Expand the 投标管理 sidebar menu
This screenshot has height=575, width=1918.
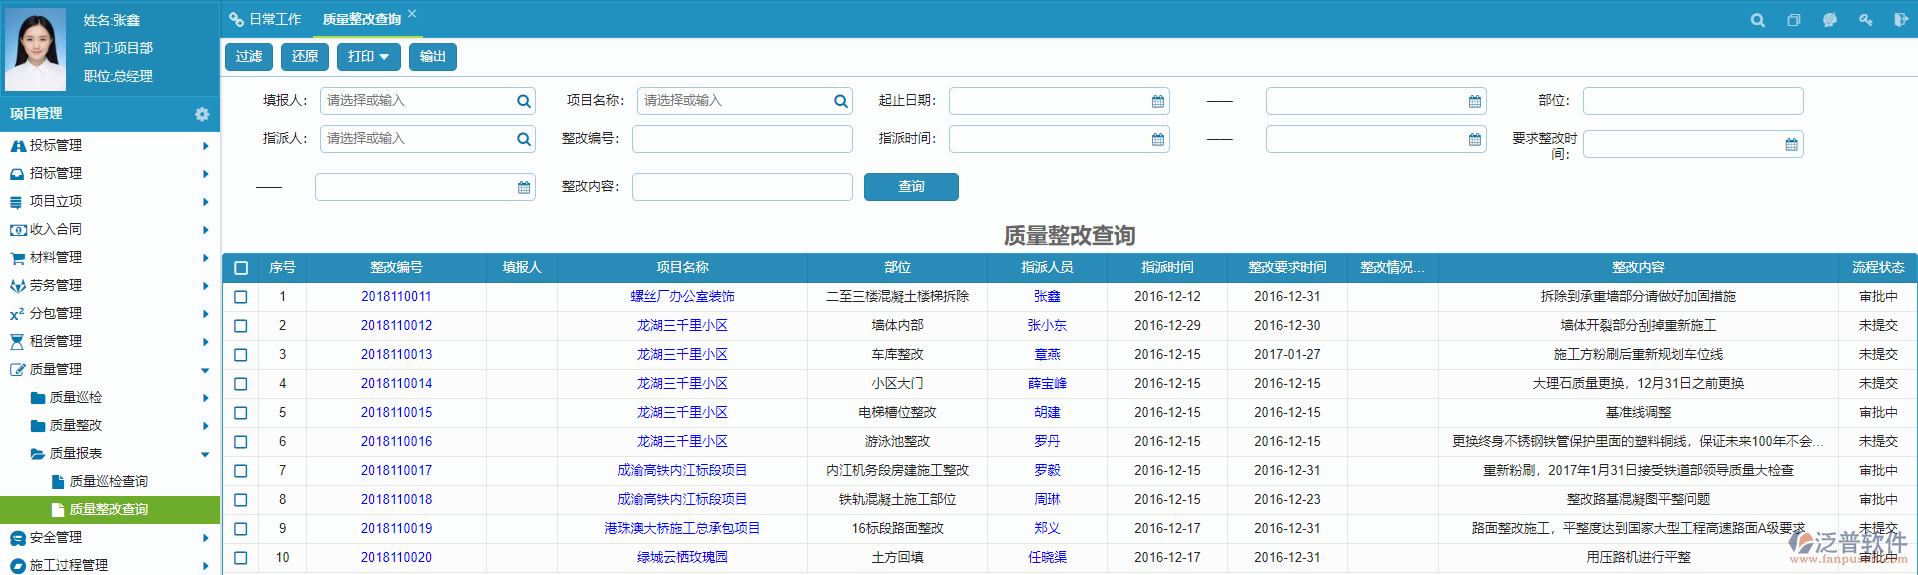click(x=110, y=146)
